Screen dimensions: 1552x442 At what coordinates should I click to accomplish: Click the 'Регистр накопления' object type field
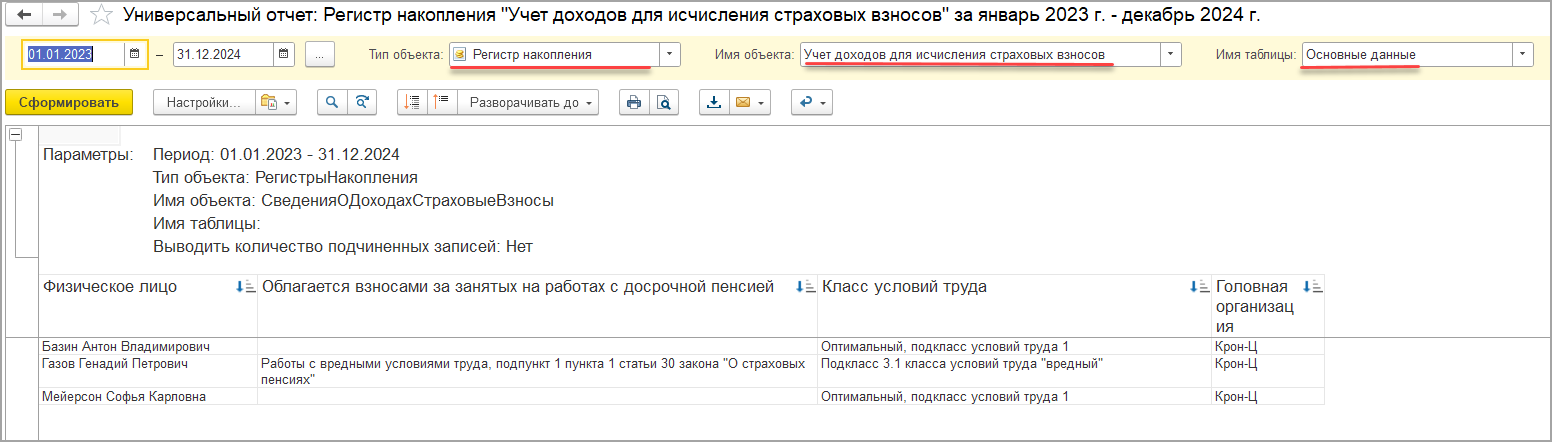click(555, 55)
